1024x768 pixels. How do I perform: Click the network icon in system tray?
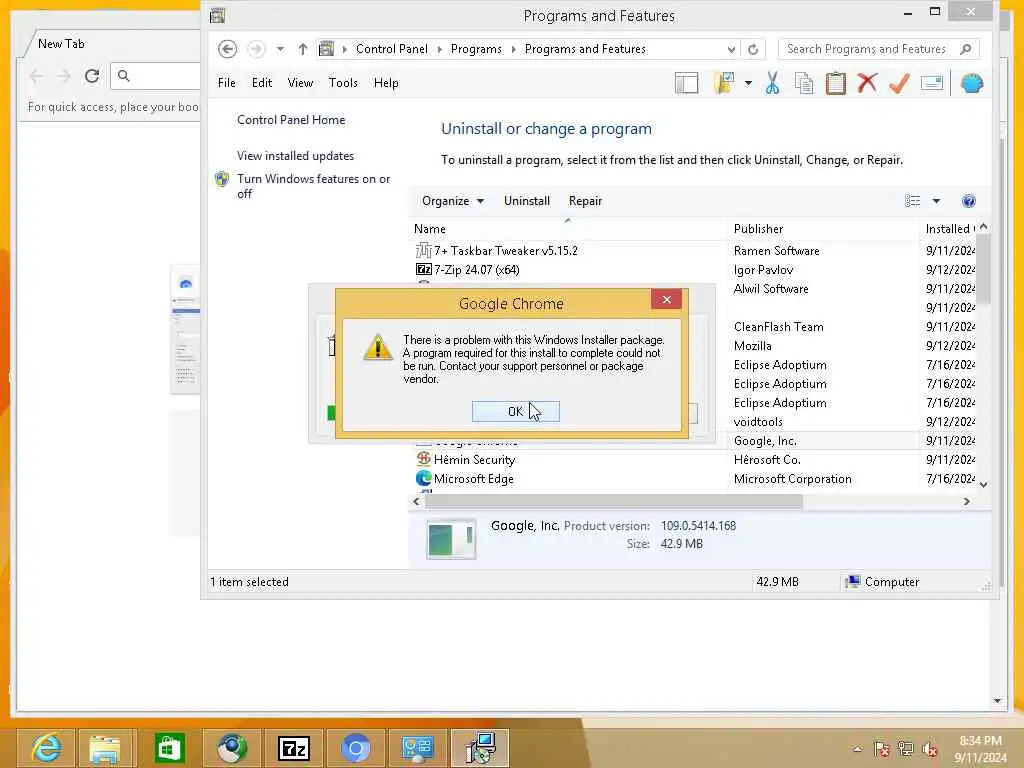(905, 748)
